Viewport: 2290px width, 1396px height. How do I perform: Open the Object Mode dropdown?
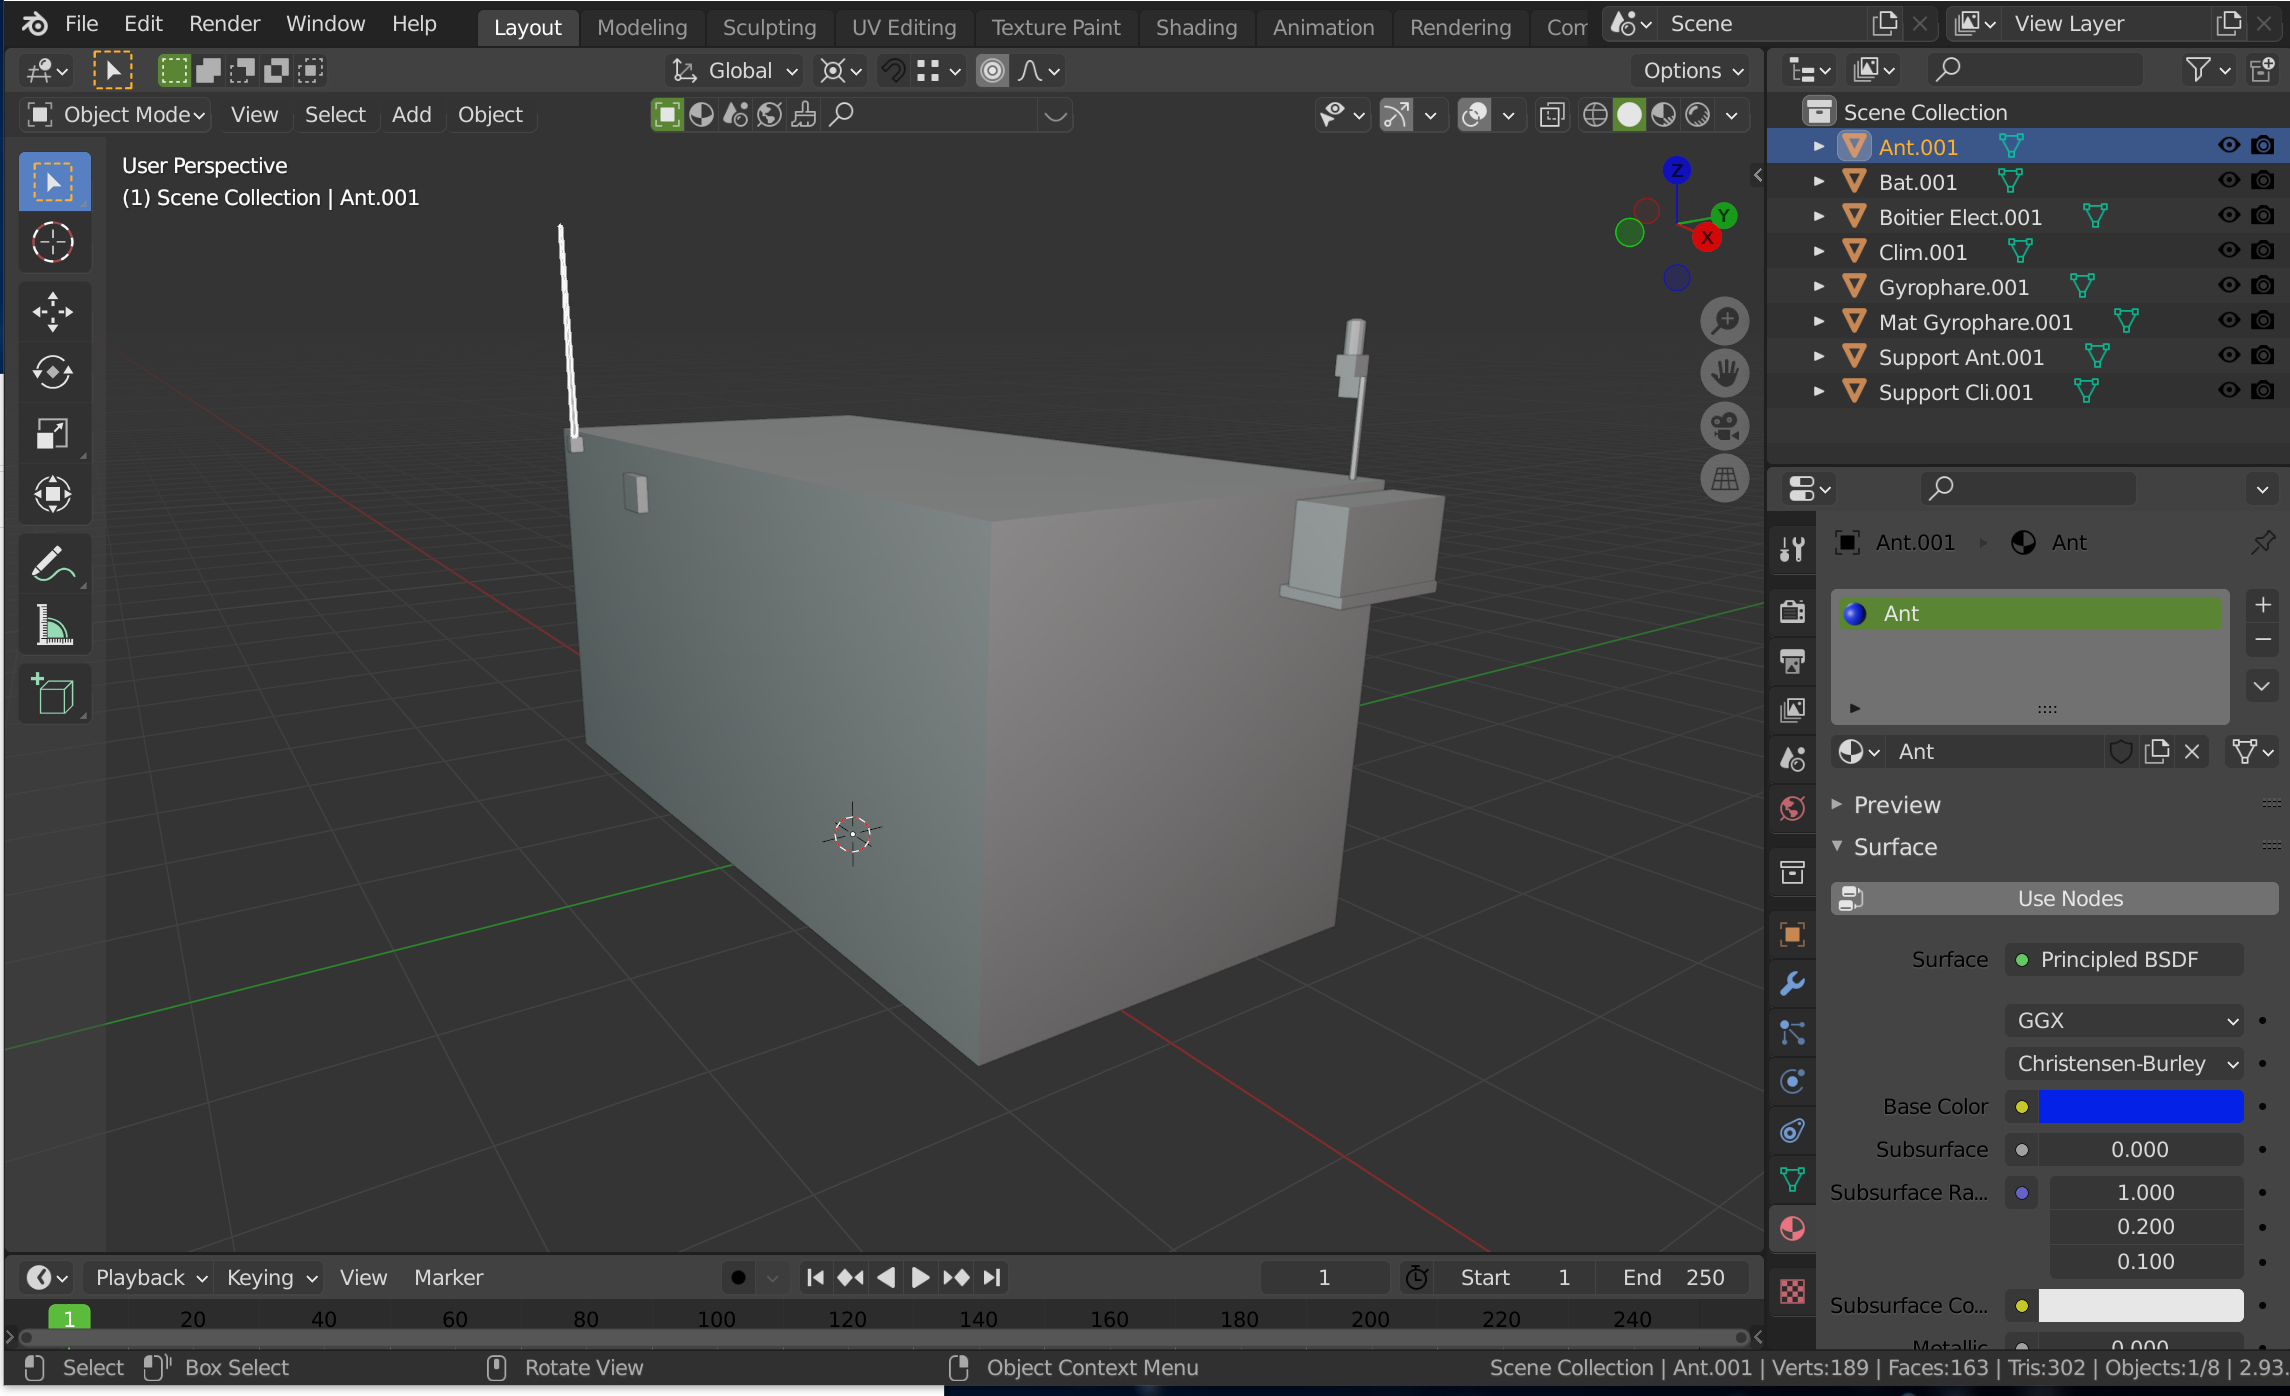116,115
